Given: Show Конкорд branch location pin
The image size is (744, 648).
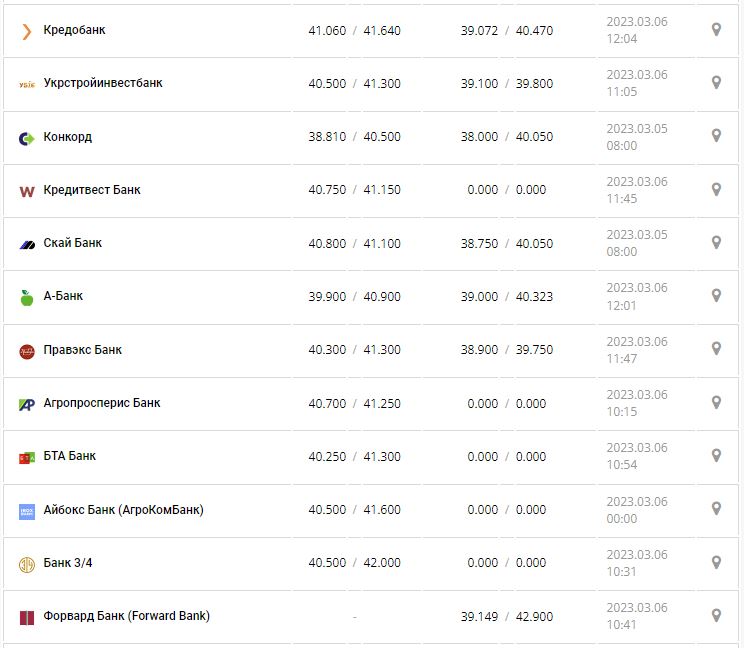Looking at the screenshot, I should [x=716, y=136].
